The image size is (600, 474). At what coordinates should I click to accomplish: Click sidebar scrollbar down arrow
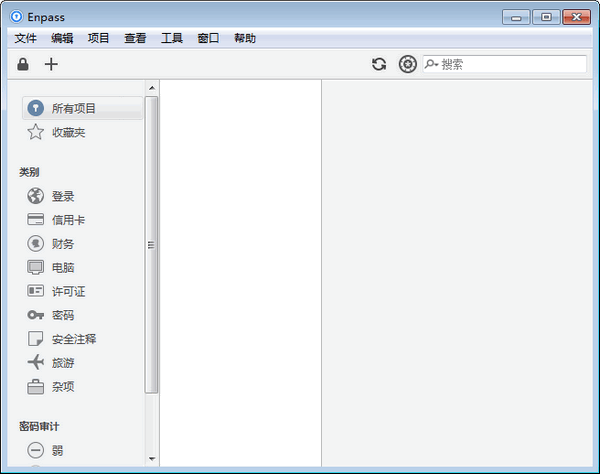tap(152, 458)
